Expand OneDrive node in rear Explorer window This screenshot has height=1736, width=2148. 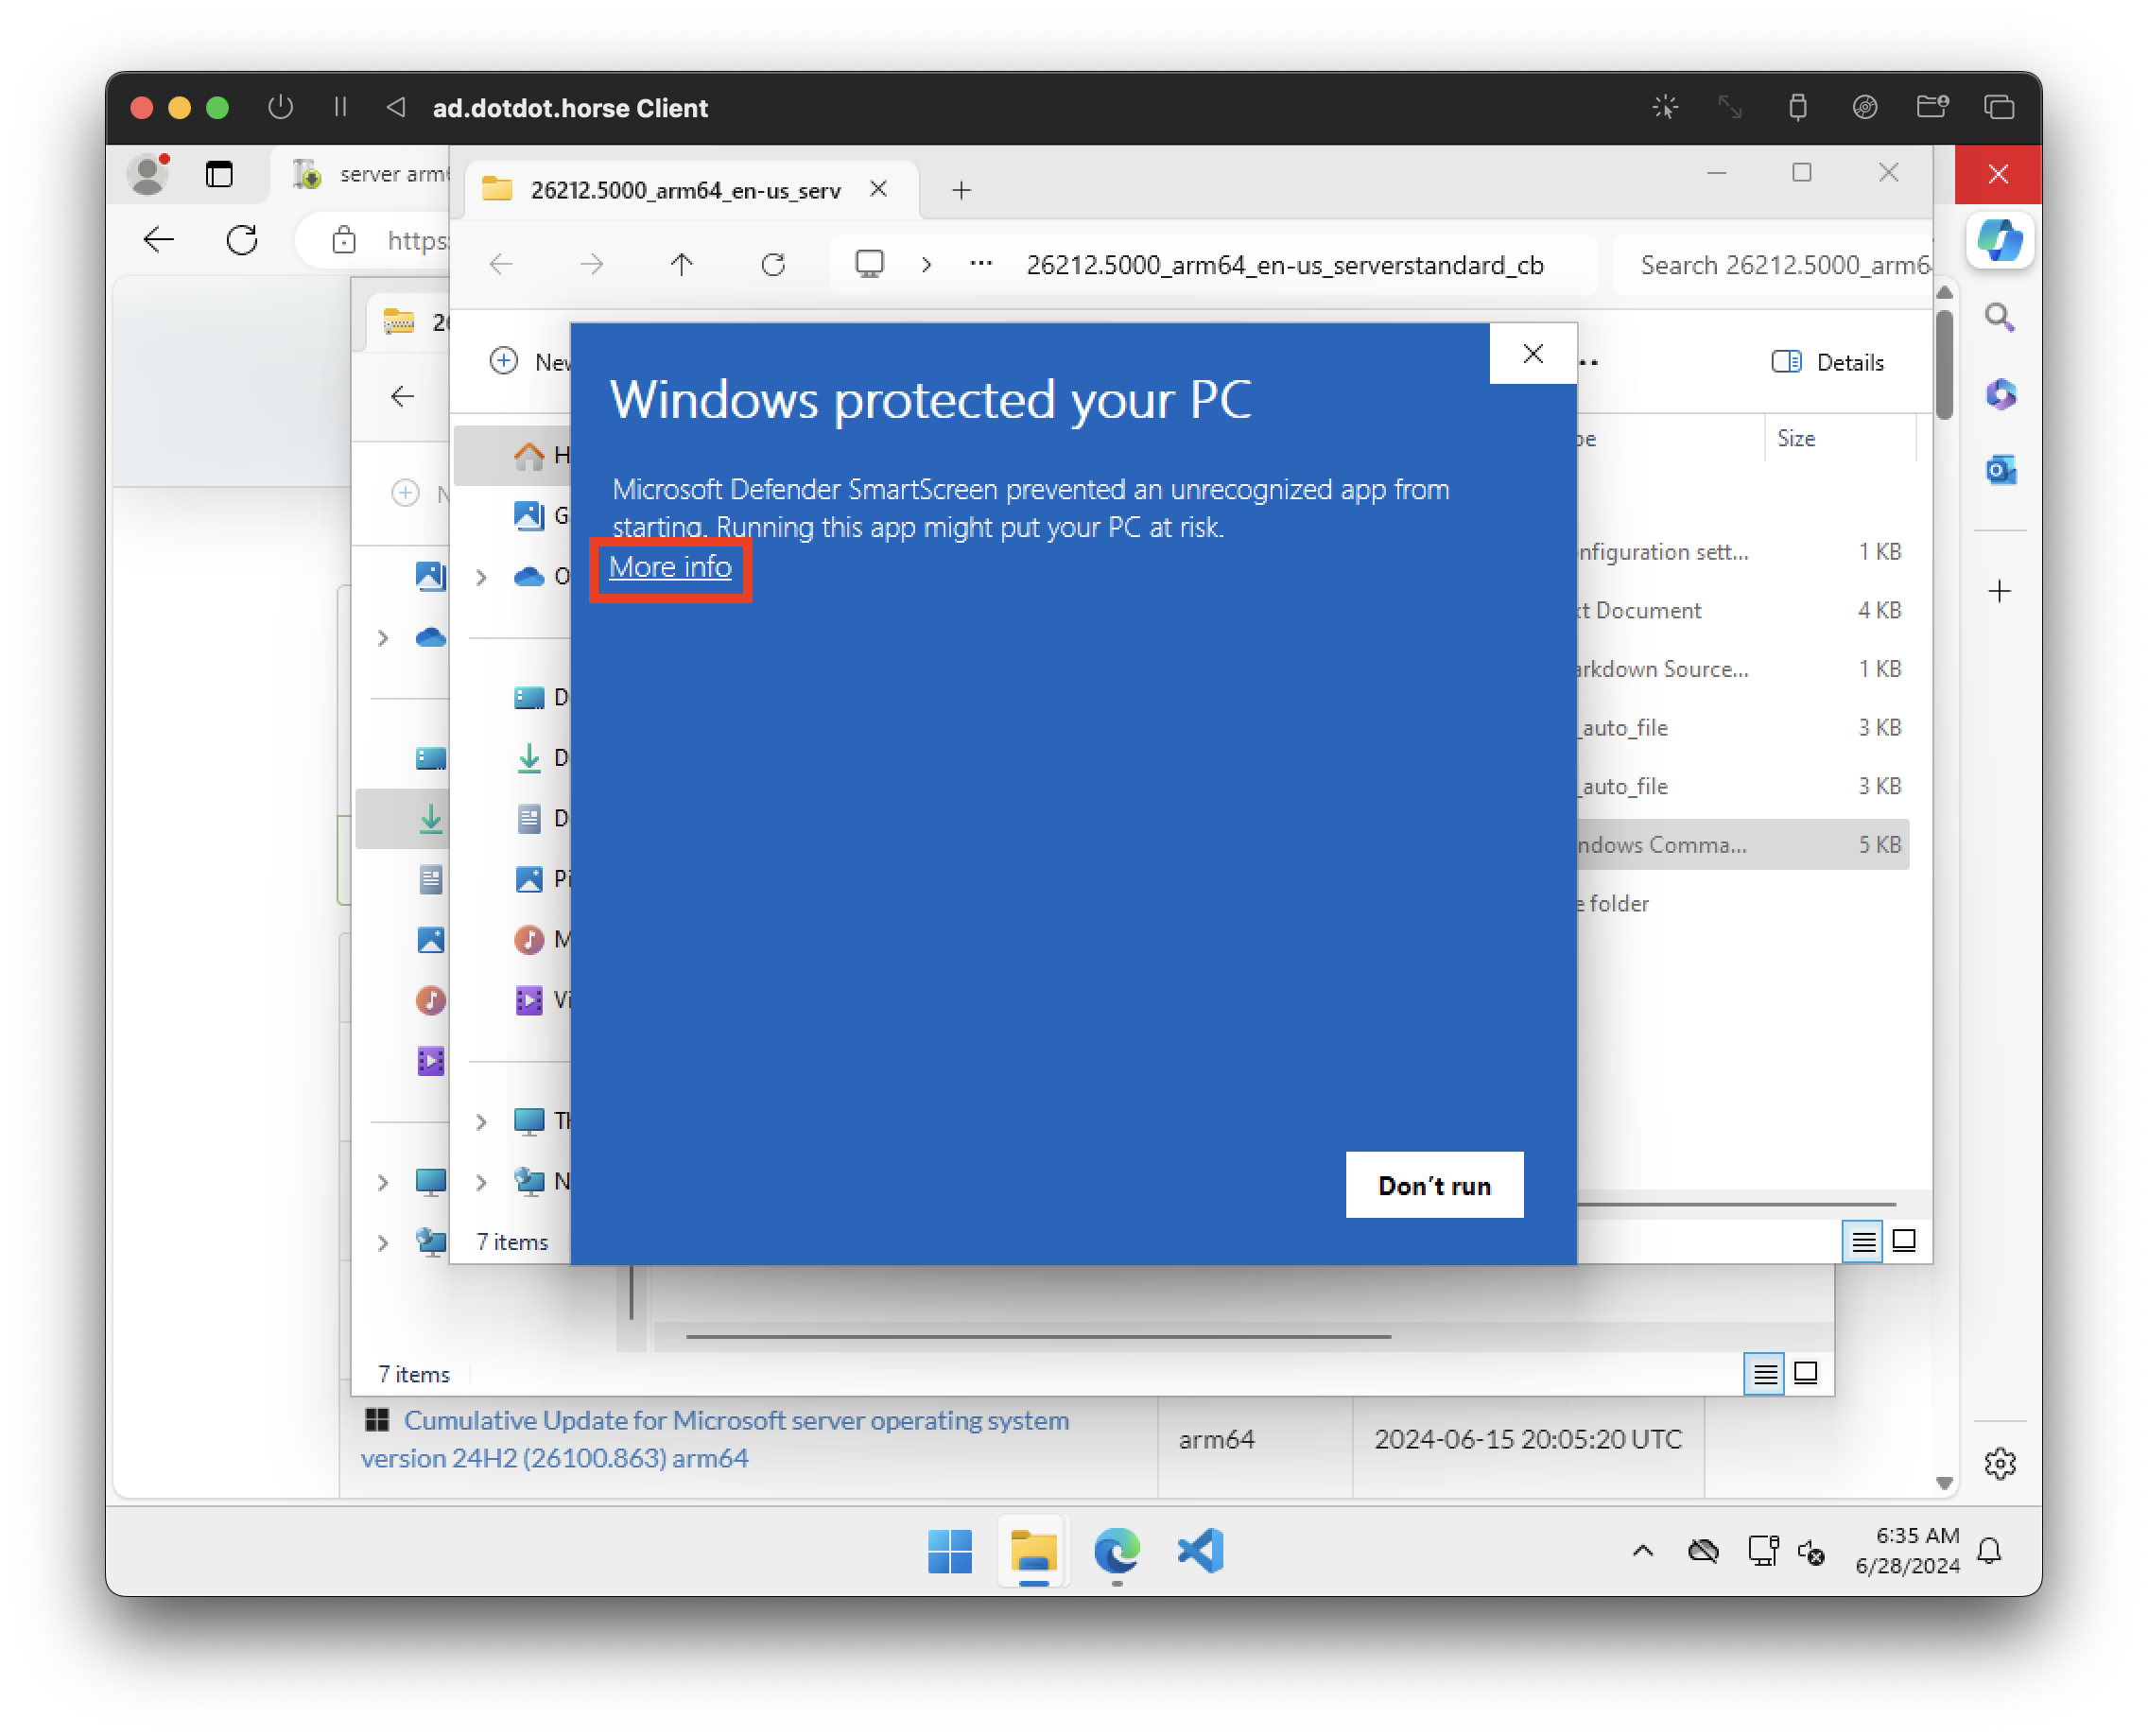383,637
